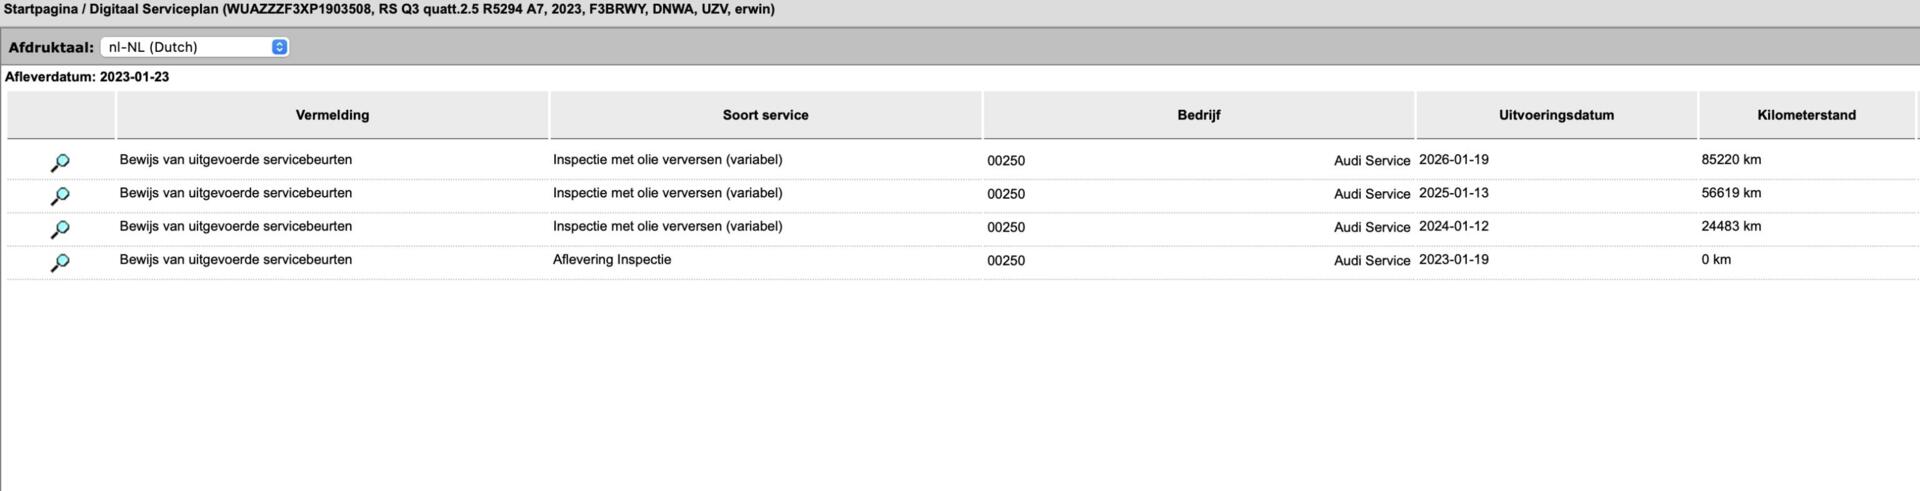Click the Soort service column header
1920x491 pixels.
[765, 115]
